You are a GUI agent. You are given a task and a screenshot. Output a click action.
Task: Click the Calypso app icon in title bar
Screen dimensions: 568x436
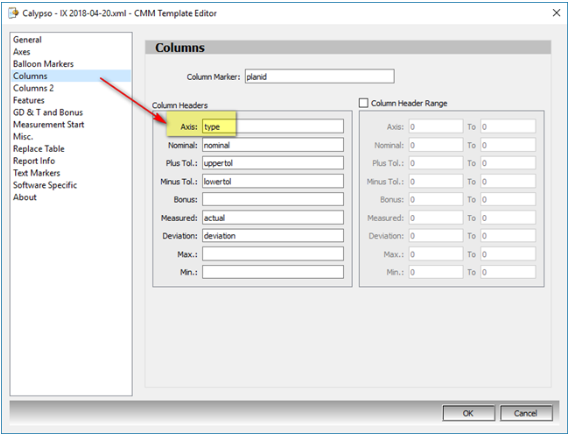pos(13,13)
